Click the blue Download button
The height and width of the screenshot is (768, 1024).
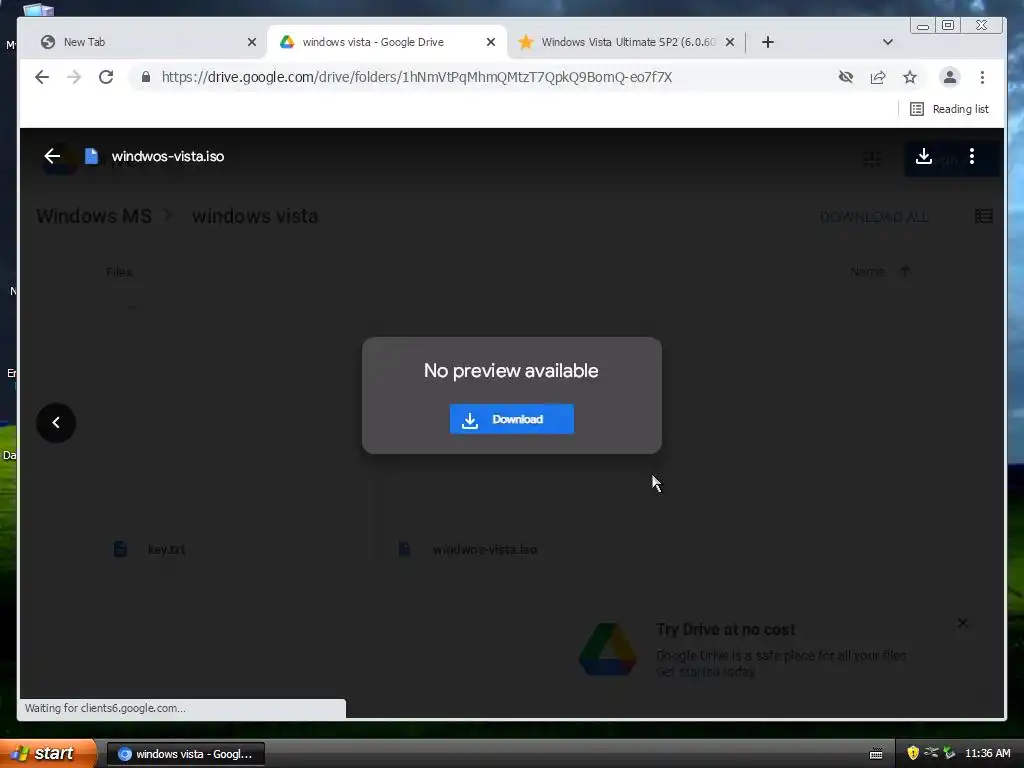click(x=512, y=419)
